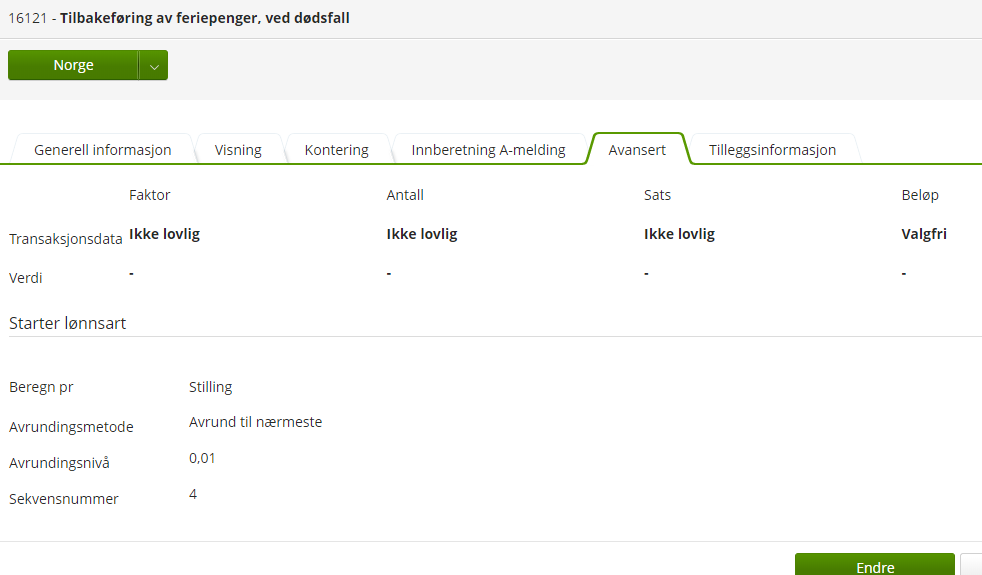The image size is (982, 575).
Task: Go to the Kontering tab
Action: [337, 150]
